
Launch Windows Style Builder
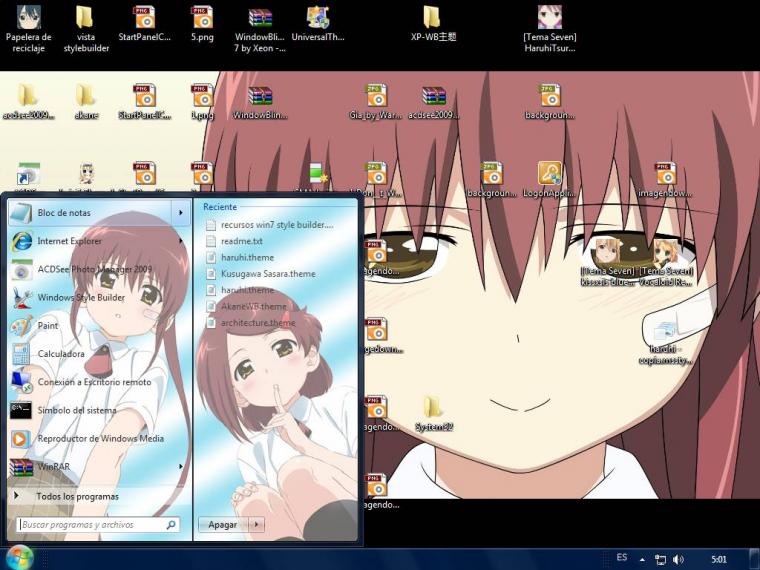point(99,297)
